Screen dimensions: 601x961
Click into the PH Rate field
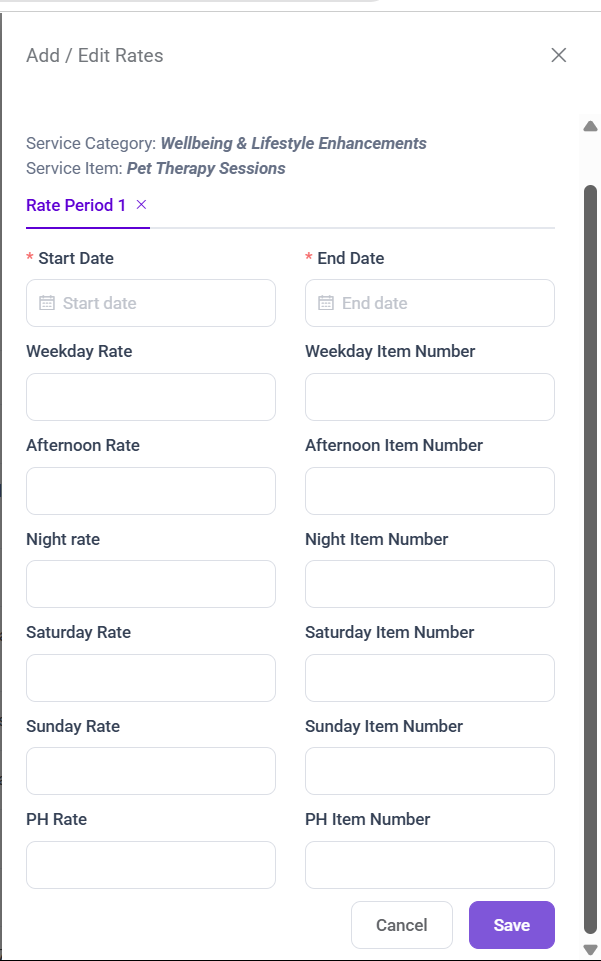[151, 865]
